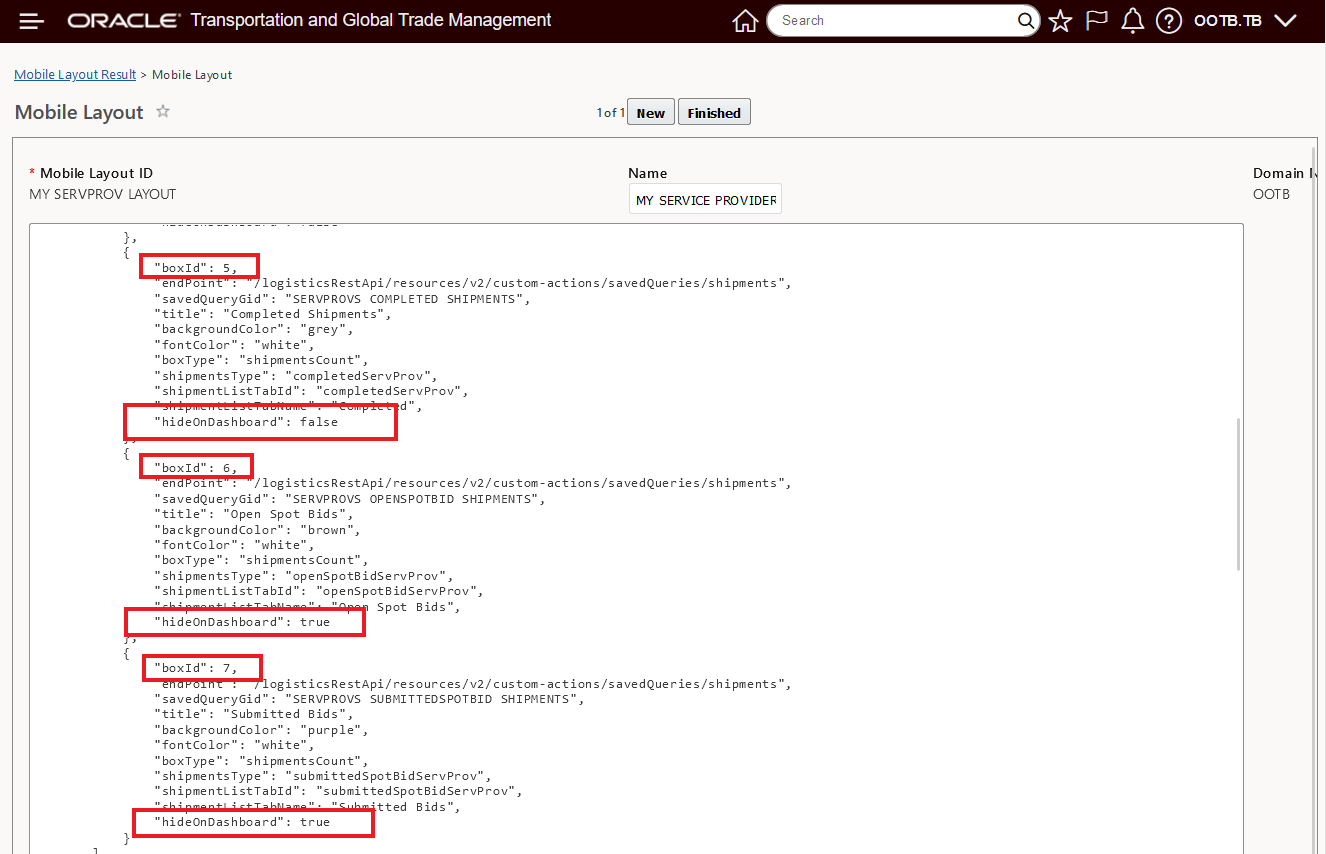Click the "shipmentListTabId": "submittedSpotBidServProv" line
Screen dimensions: 1326x854
pos(338,791)
